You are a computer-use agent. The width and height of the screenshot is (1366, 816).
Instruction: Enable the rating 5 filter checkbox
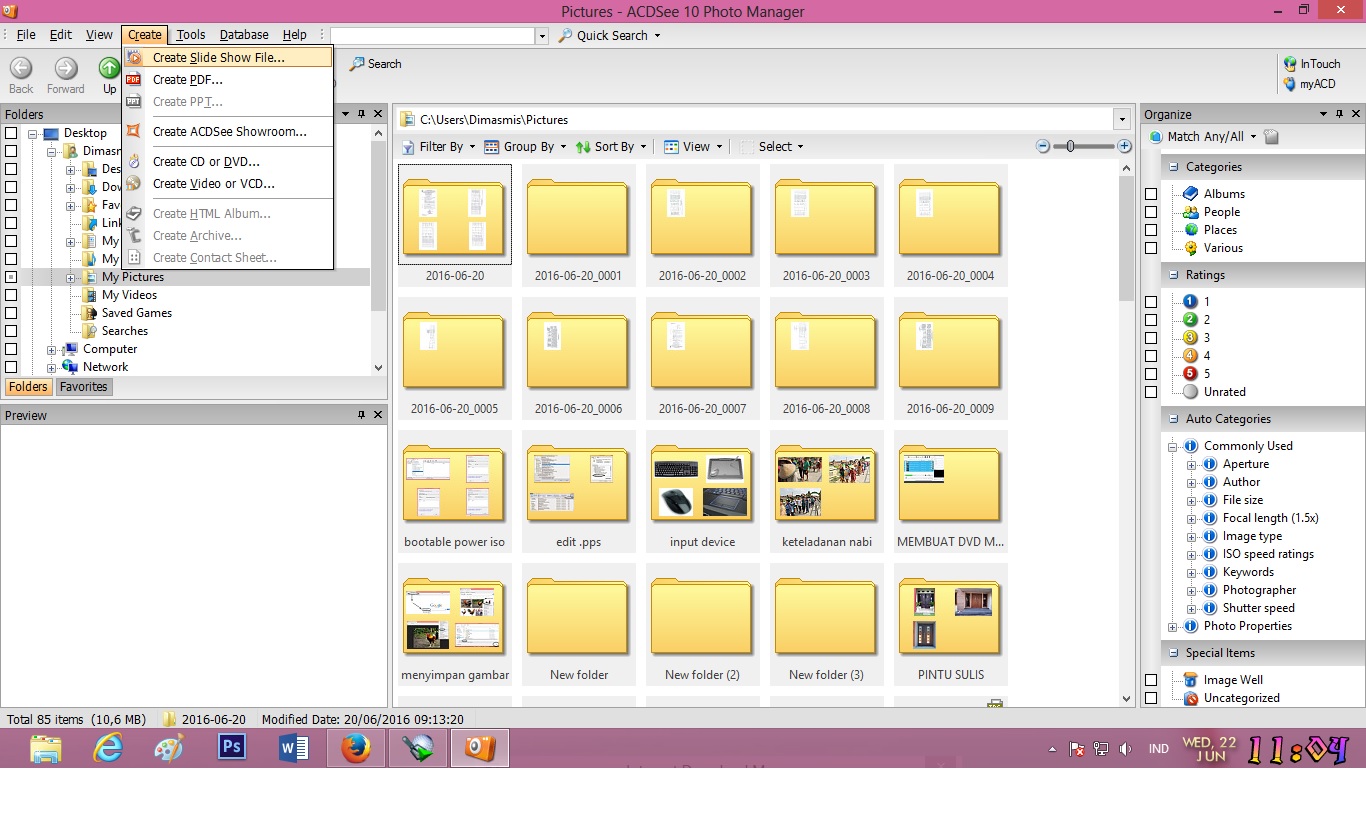(x=1151, y=373)
